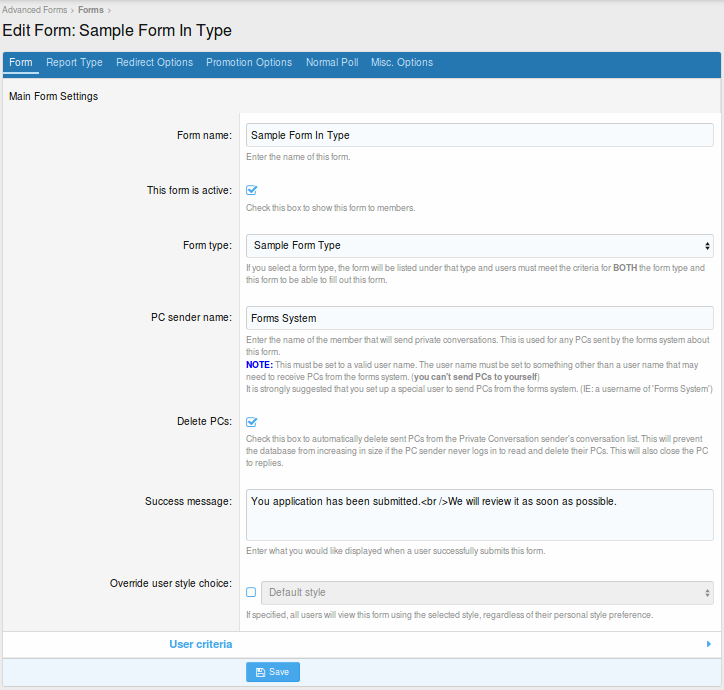Click the PC sender name field
The width and height of the screenshot is (724, 690).
tap(479, 318)
